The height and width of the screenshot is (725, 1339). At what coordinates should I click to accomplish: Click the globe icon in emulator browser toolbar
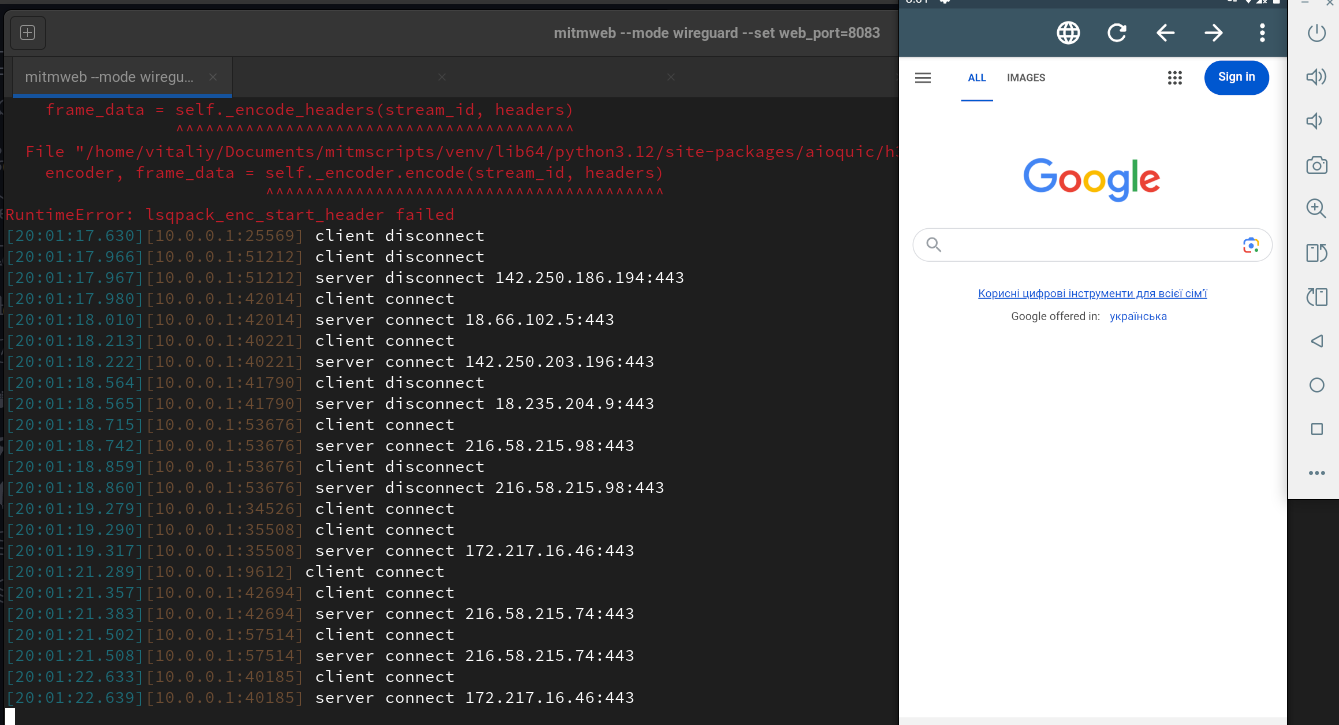(x=1068, y=33)
